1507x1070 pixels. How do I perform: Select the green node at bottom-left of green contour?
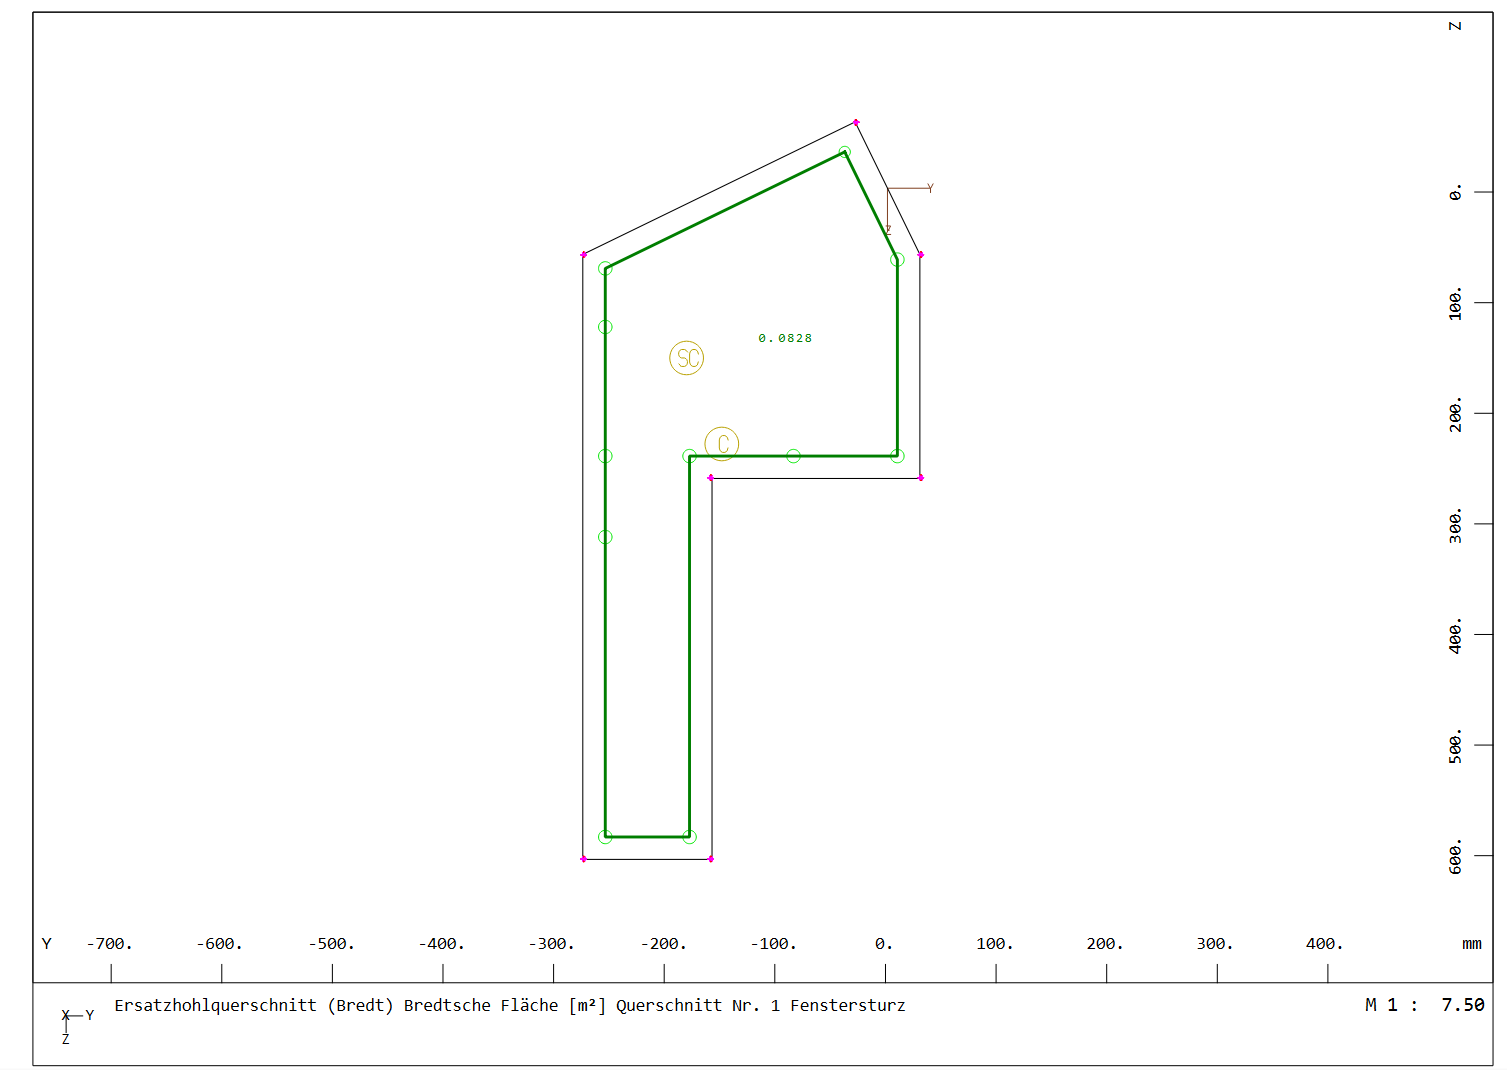point(605,837)
